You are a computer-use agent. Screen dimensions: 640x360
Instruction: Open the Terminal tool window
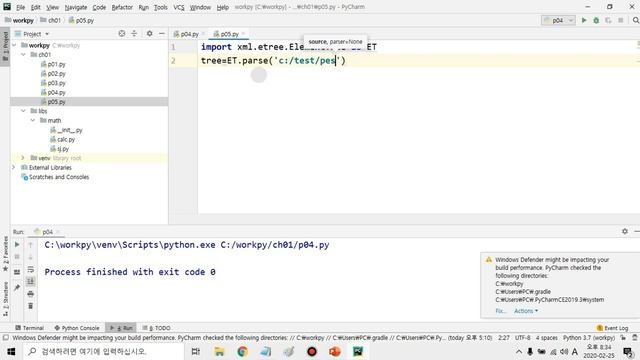click(29, 328)
